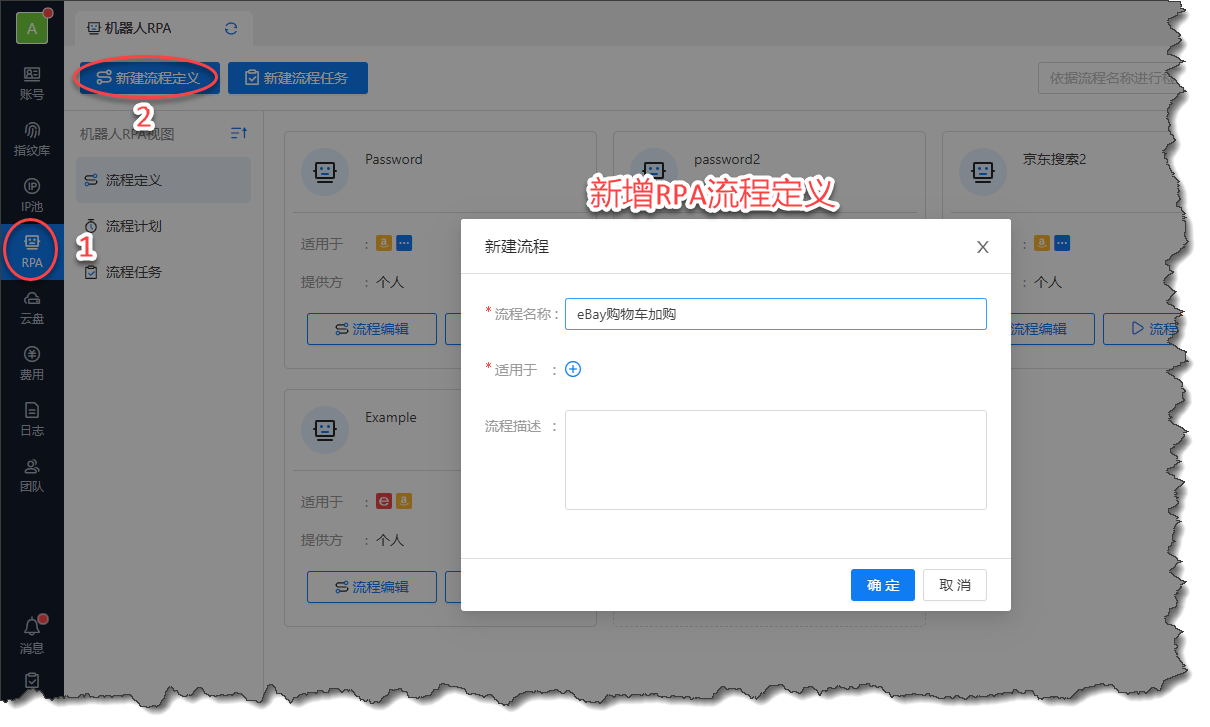This screenshot has height=727, width=1210.
Task: Refresh the 机器人RPA tab
Action: (x=232, y=28)
